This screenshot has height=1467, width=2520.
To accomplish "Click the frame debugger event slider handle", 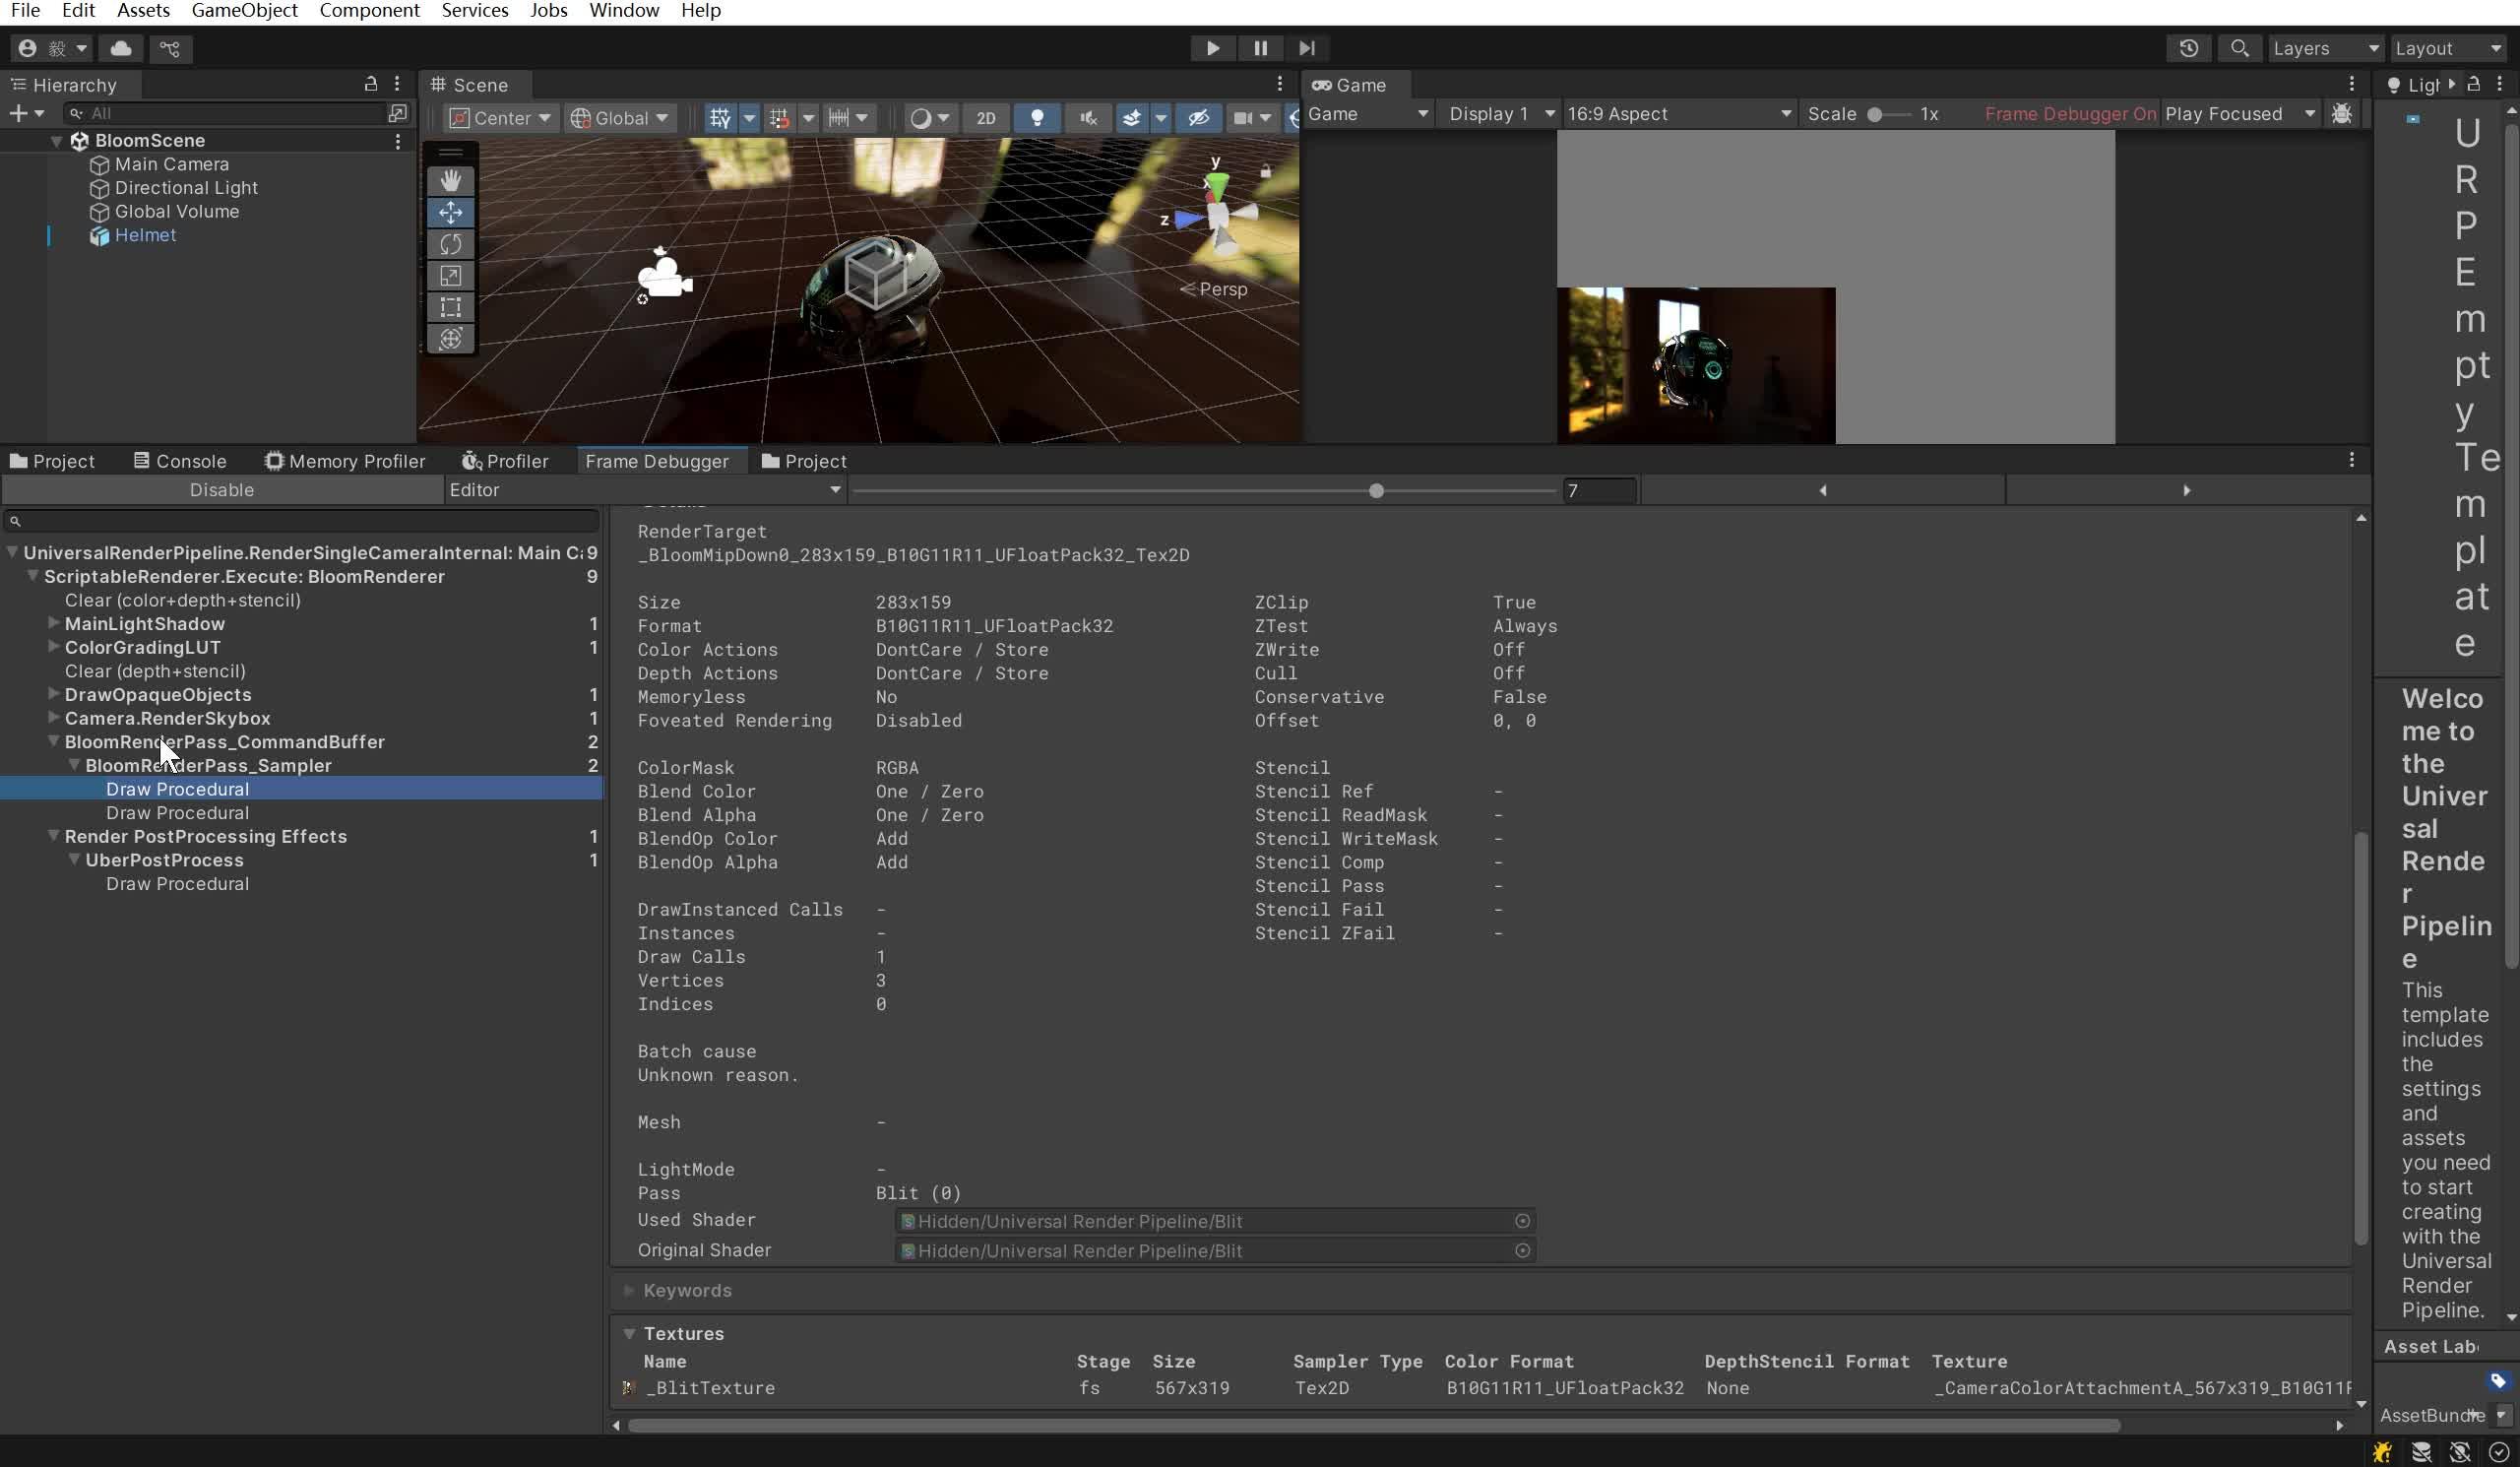I will tap(1376, 491).
